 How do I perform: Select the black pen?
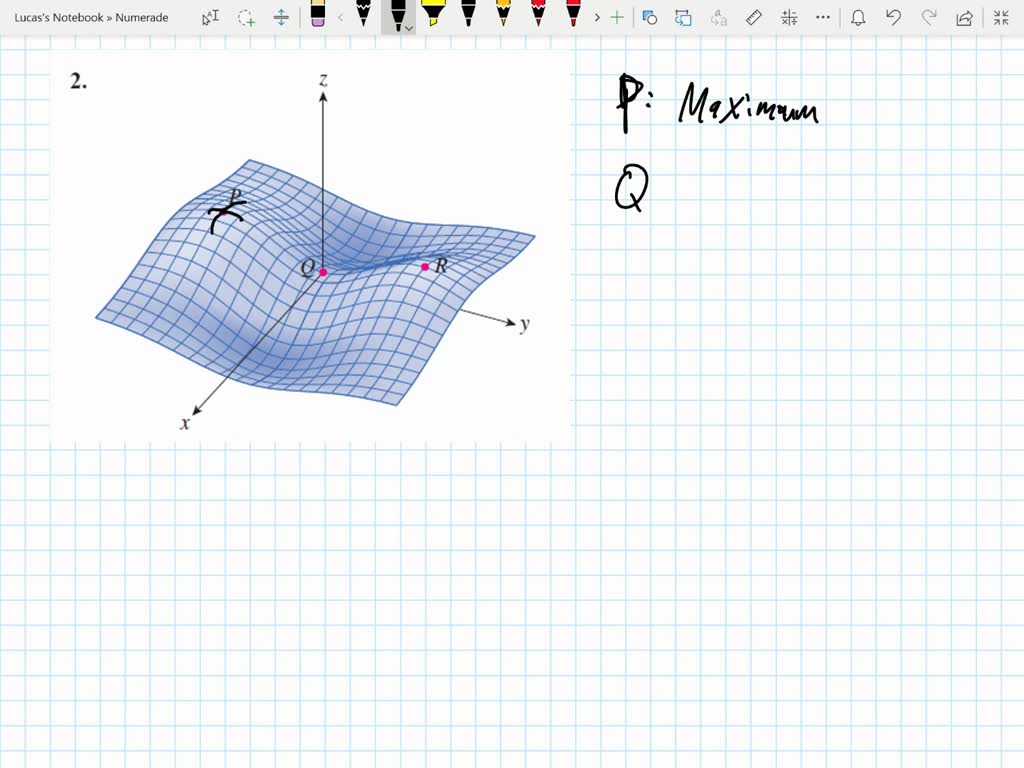point(397,15)
